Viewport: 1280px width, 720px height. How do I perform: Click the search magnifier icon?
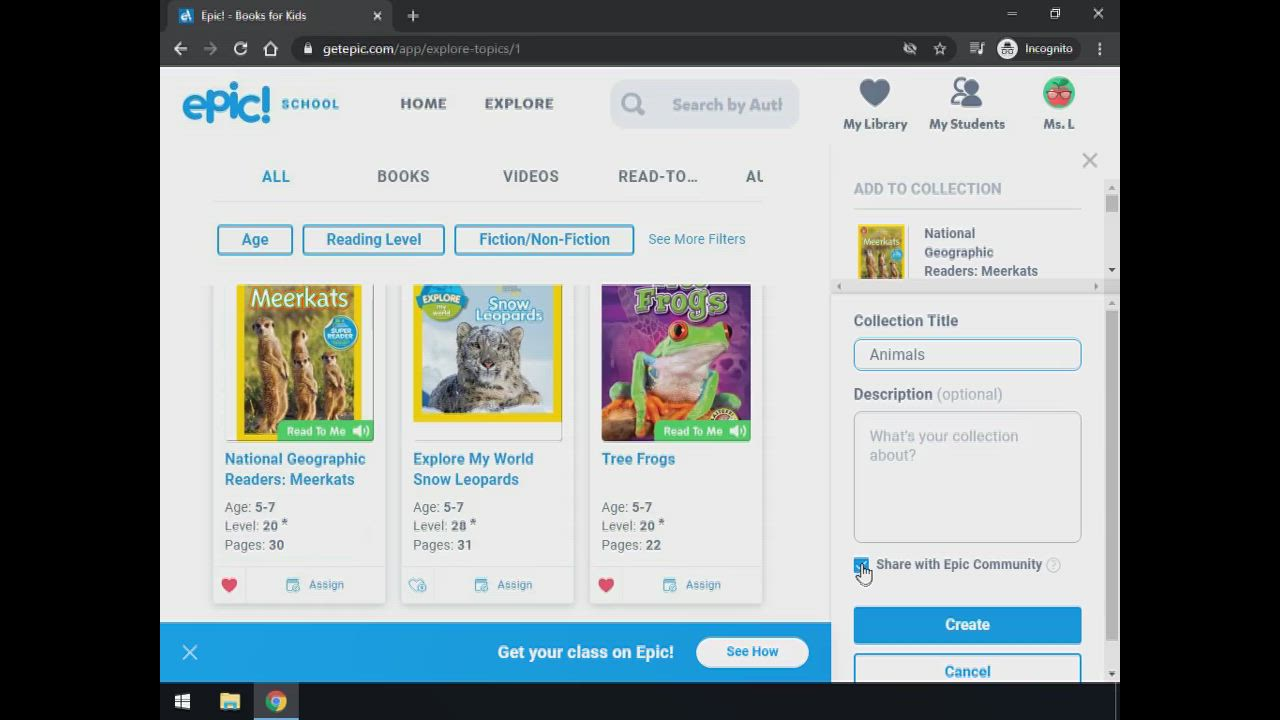633,104
